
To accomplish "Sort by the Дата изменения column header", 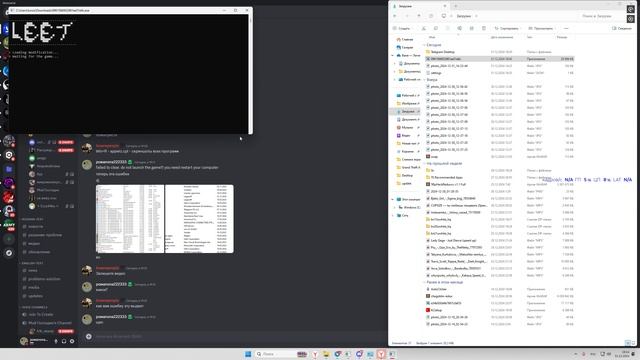I will pos(502,37).
